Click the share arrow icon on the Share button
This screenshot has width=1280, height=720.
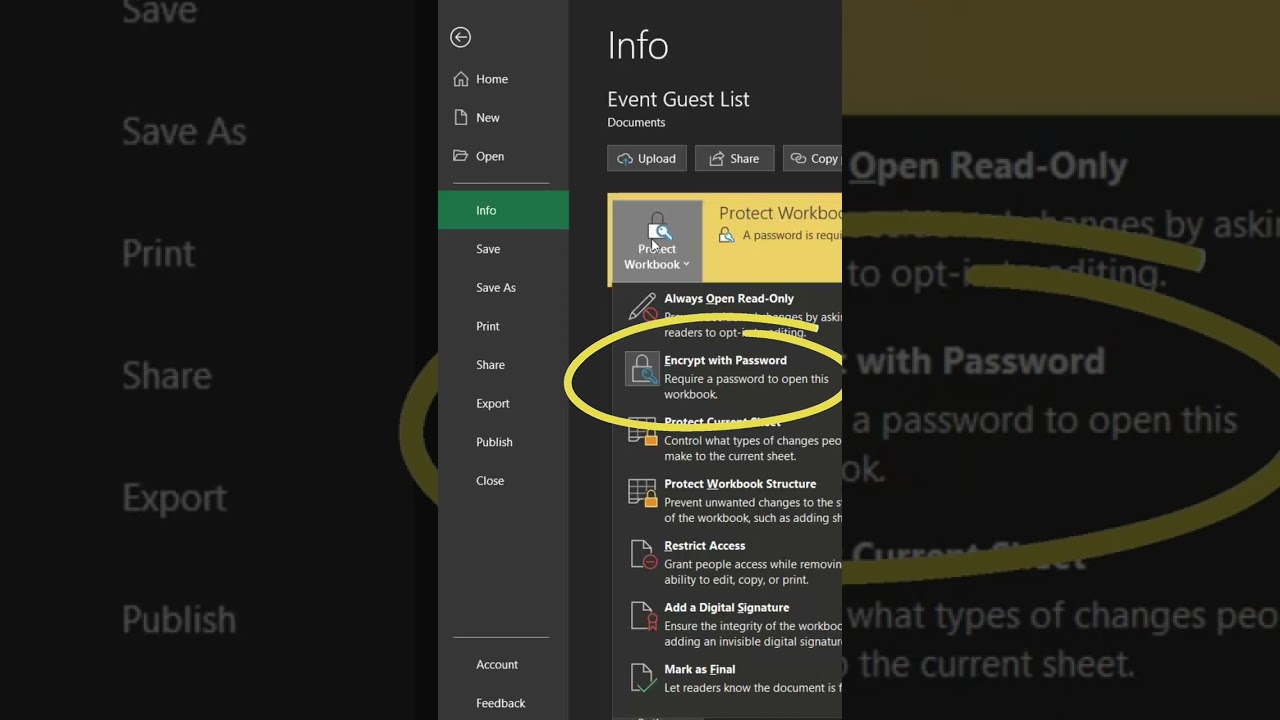coord(716,158)
